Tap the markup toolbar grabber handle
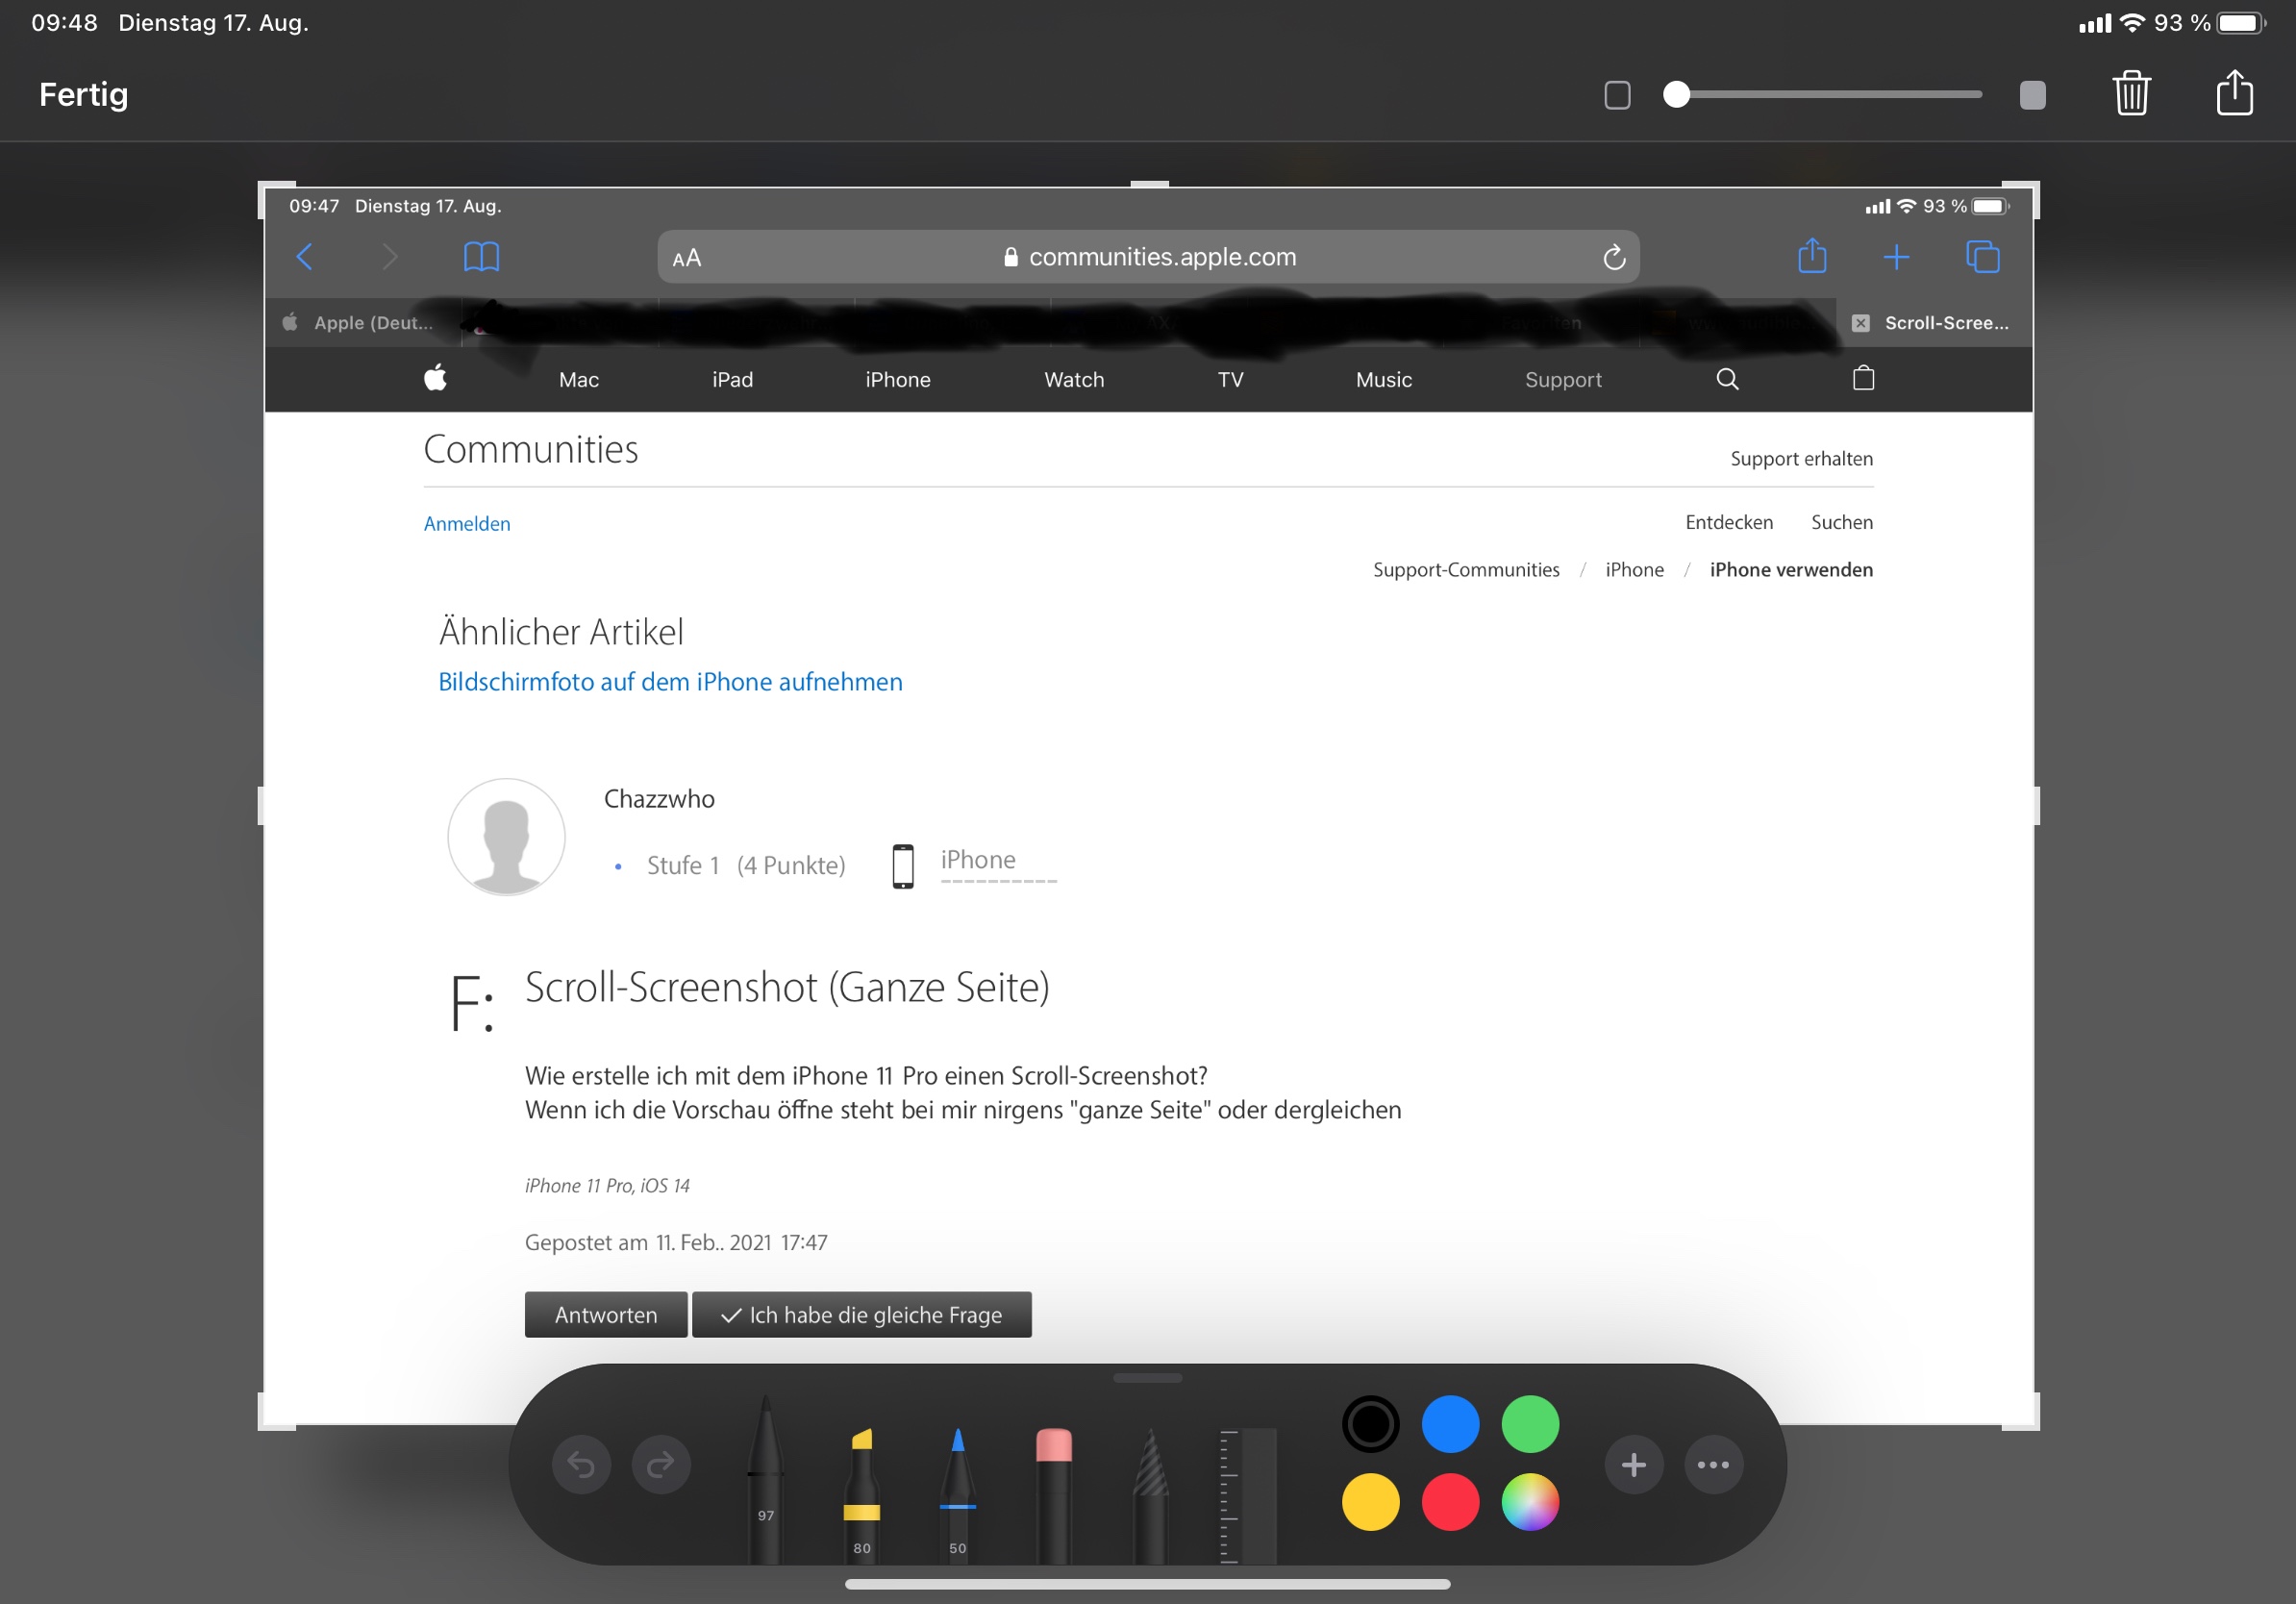The width and height of the screenshot is (2296, 1604). (x=1147, y=1378)
